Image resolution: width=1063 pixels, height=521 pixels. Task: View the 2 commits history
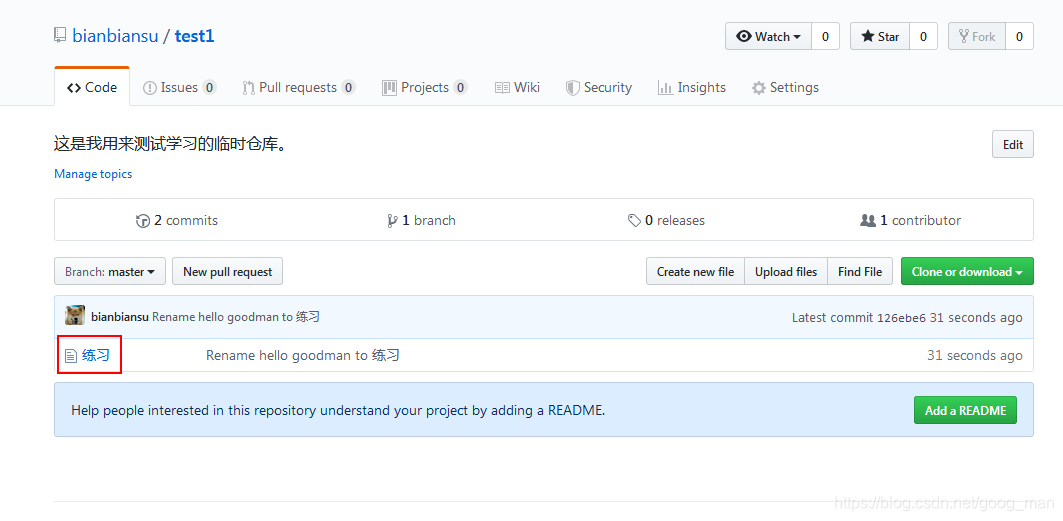pyautogui.click(x=177, y=220)
